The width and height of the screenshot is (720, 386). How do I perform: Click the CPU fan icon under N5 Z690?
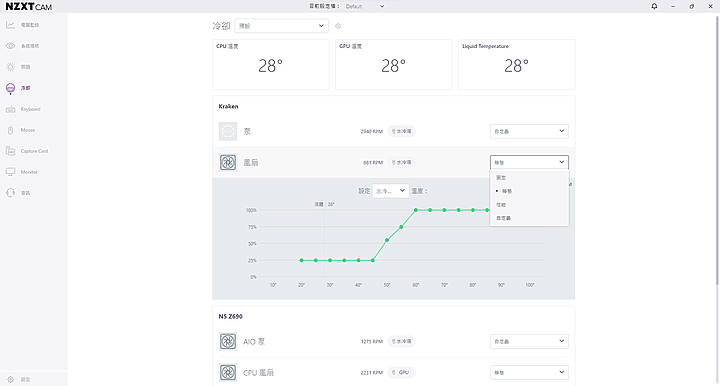pyautogui.click(x=228, y=373)
